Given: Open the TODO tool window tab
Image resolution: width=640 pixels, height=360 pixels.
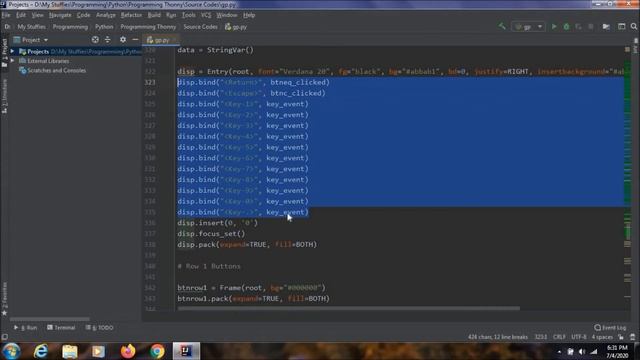Looking at the screenshot, I should (x=100, y=328).
